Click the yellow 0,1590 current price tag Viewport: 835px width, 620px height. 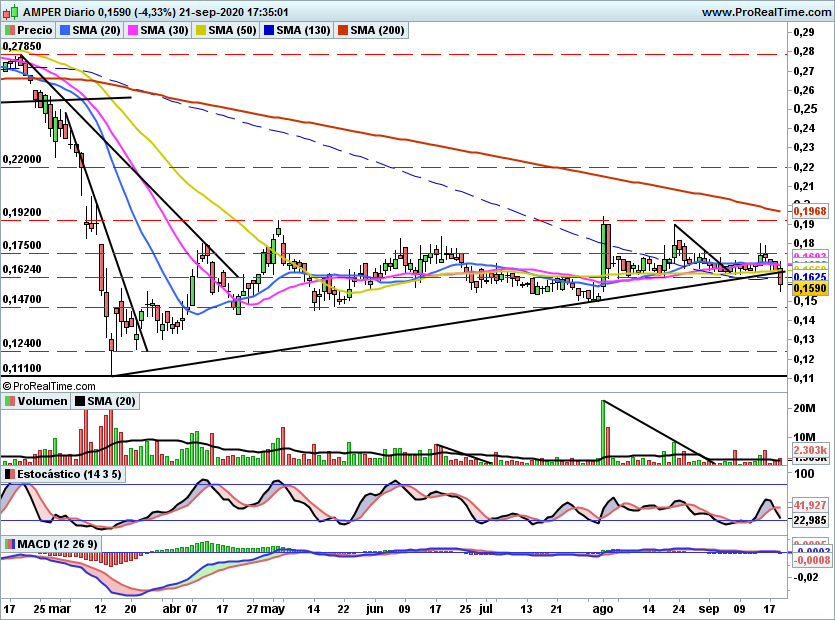810,288
